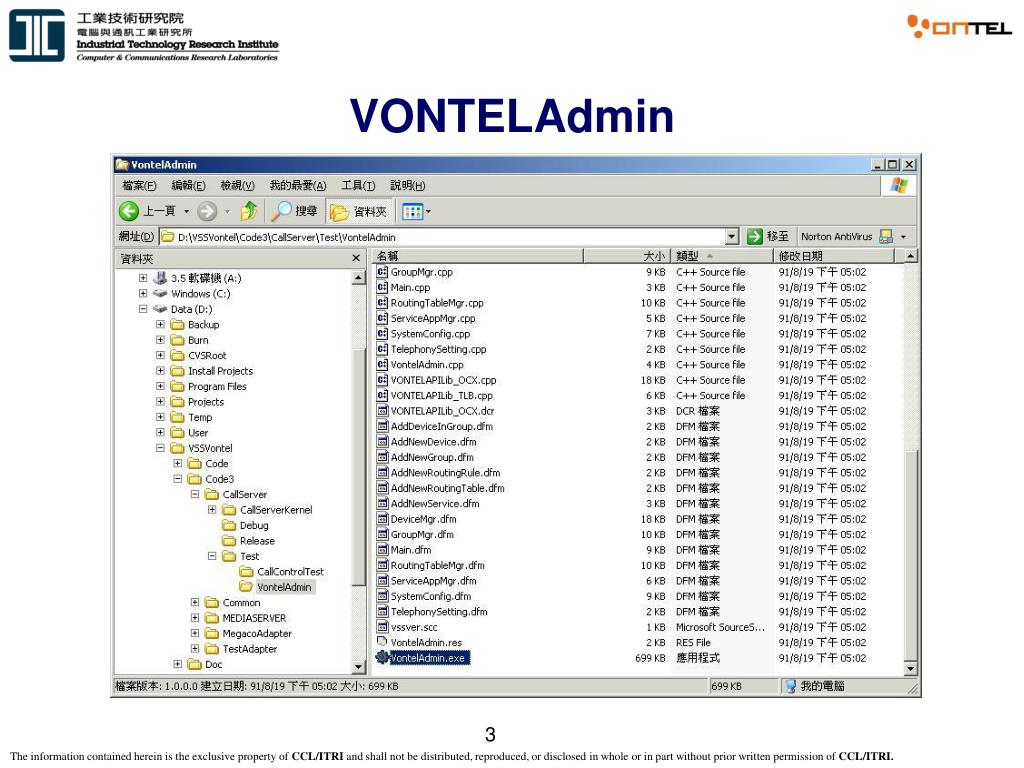Click the address path field

coord(442,236)
